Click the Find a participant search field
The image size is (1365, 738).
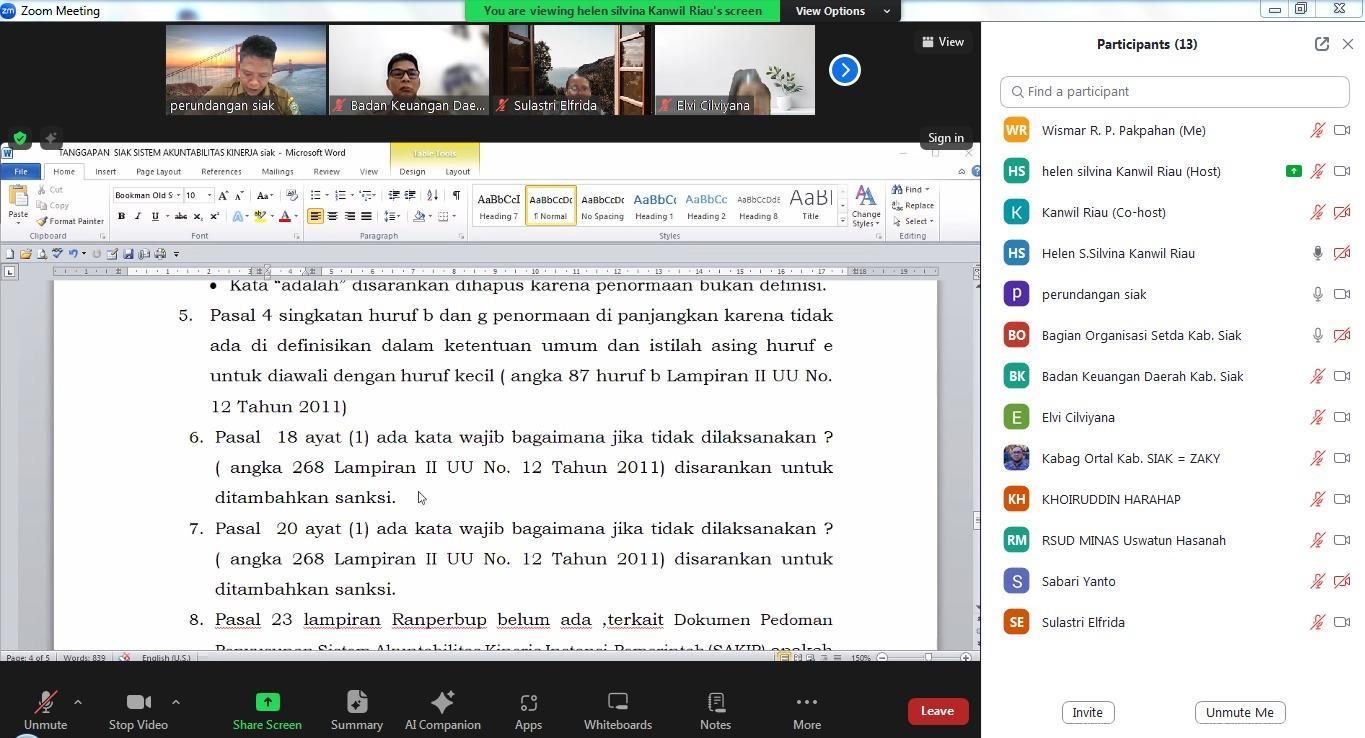point(1174,91)
